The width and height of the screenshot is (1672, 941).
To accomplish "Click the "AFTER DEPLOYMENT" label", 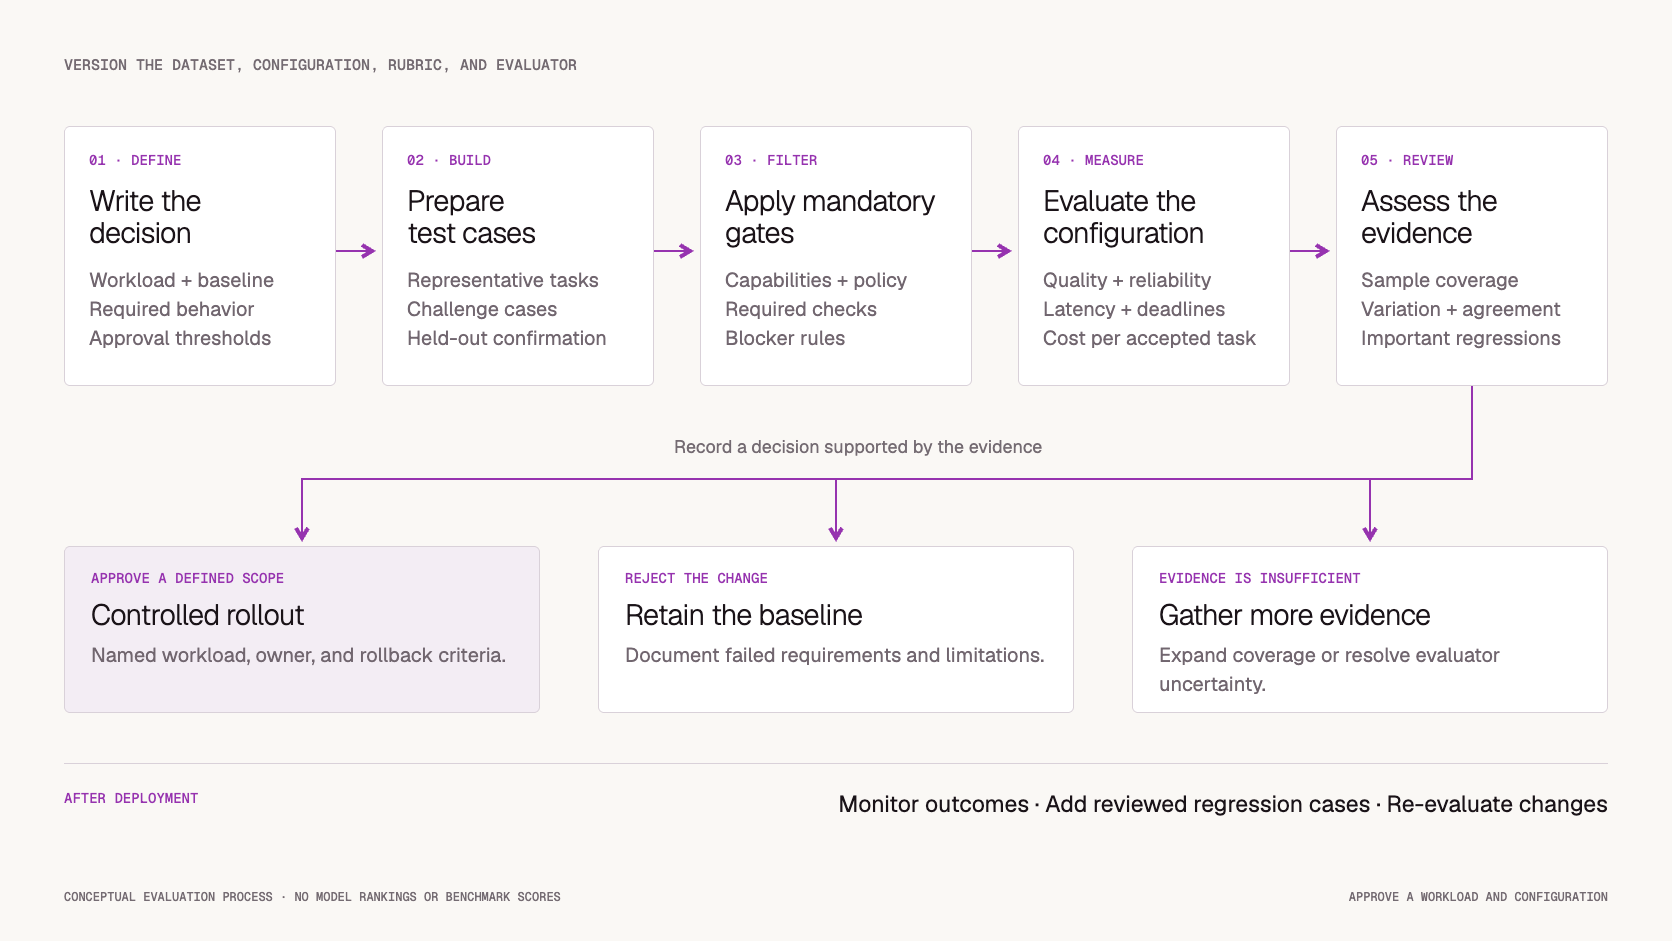I will coord(131,798).
